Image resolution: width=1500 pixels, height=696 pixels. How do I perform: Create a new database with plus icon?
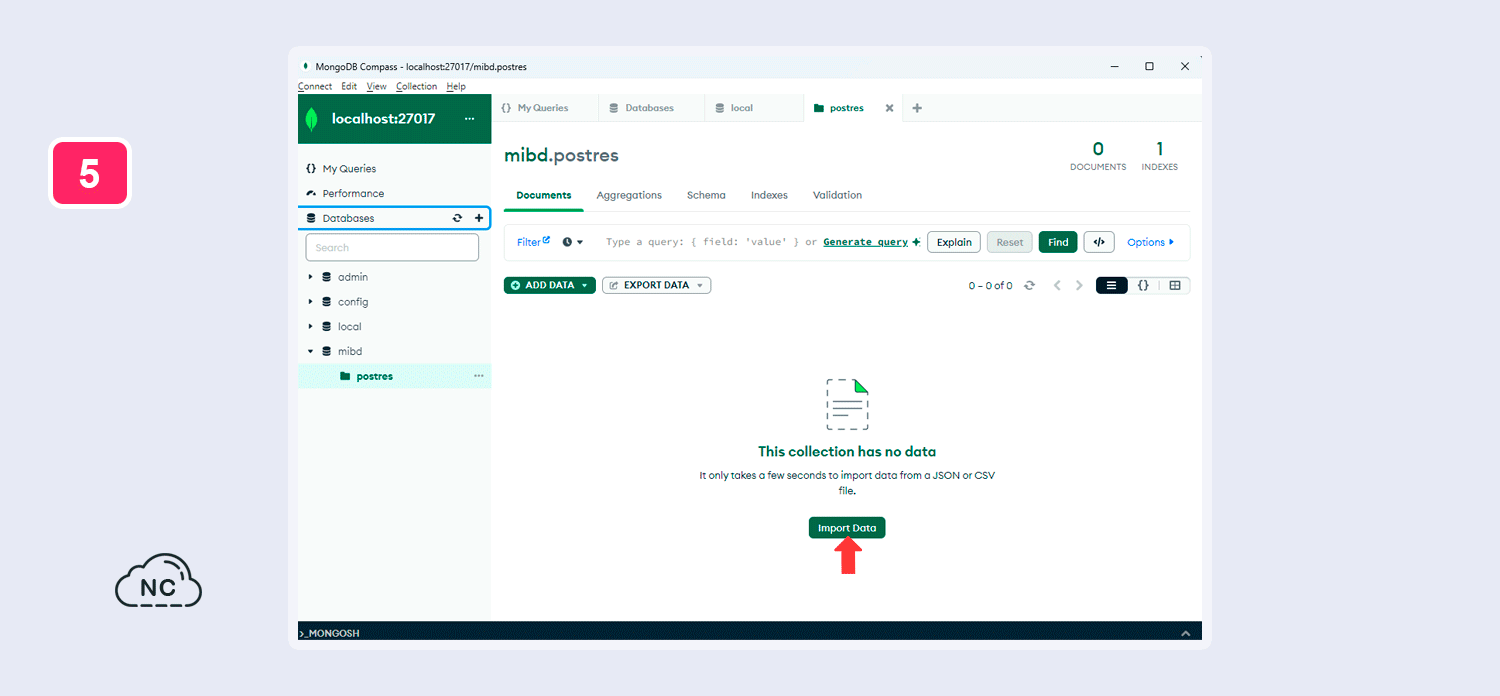pos(478,218)
